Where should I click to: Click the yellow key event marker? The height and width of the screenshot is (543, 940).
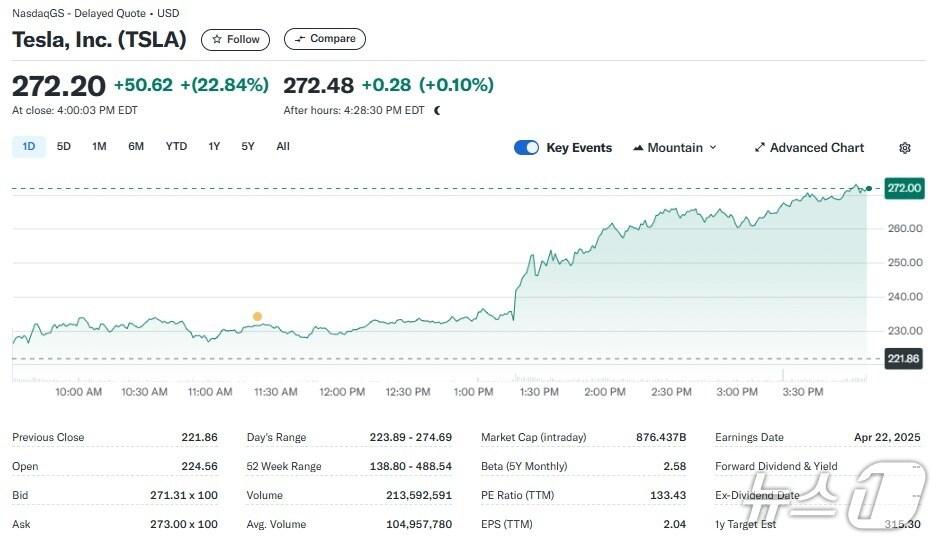257,317
